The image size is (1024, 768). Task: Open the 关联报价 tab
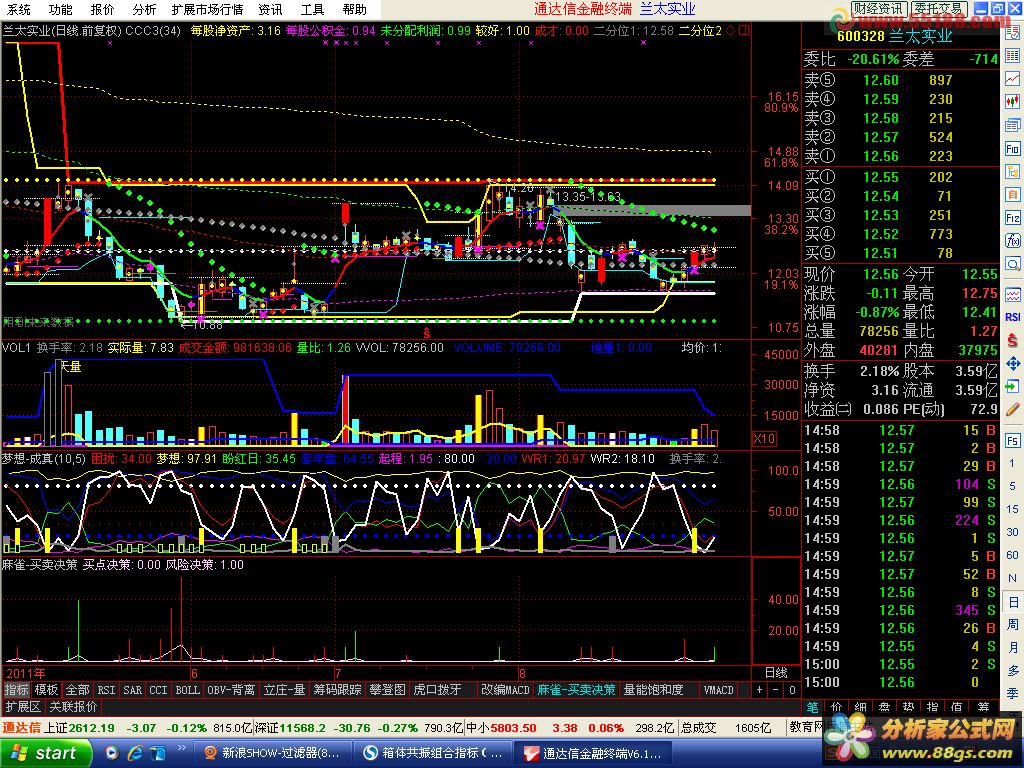(x=73, y=707)
